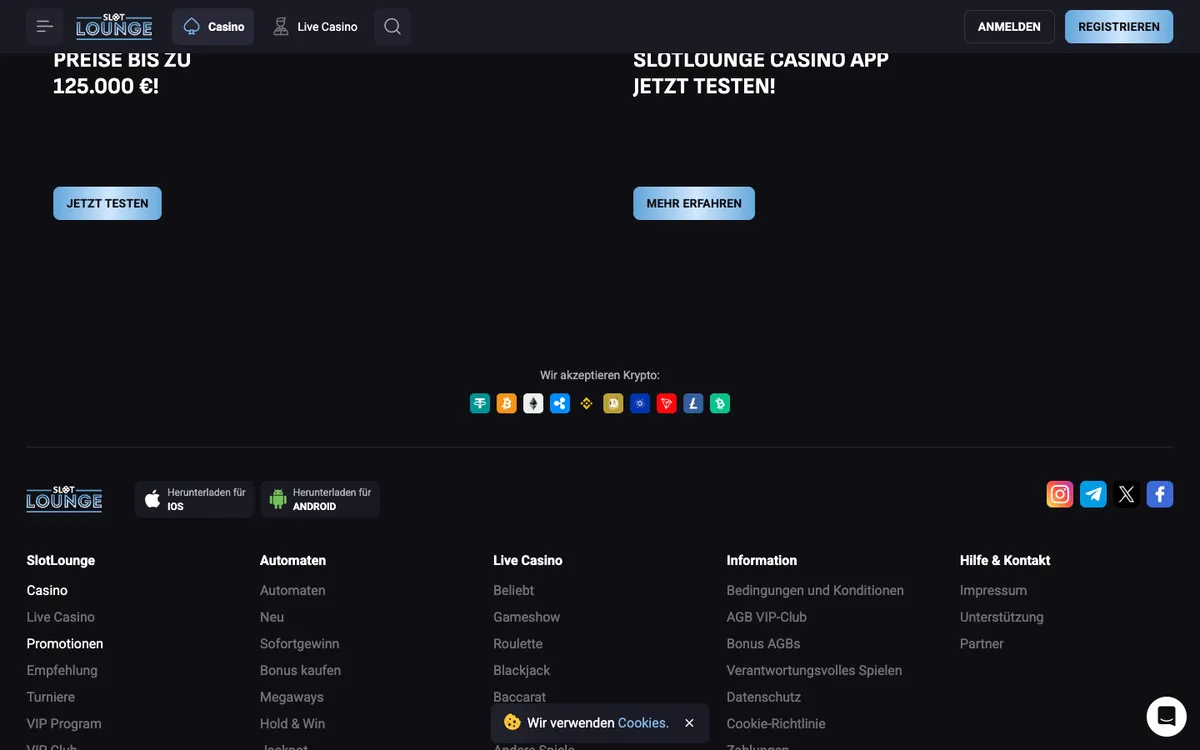Open the Partner footer link
Image resolution: width=1200 pixels, height=750 pixels.
pyautogui.click(x=982, y=644)
